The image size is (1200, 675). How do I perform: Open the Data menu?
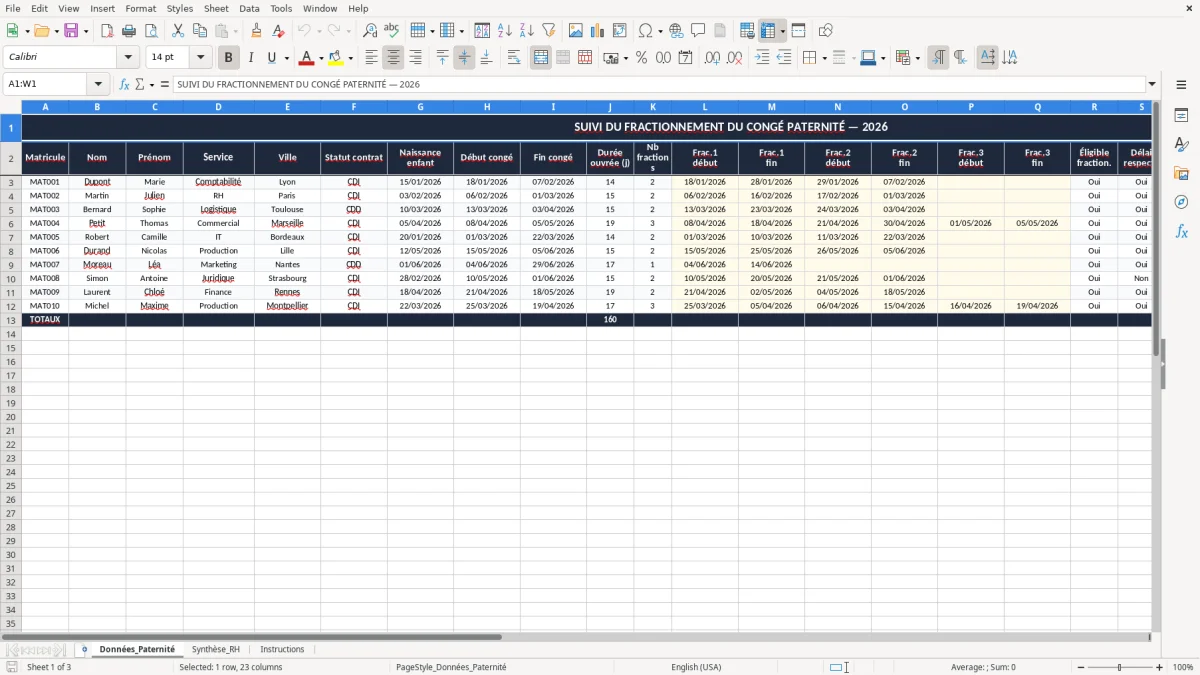pyautogui.click(x=249, y=8)
